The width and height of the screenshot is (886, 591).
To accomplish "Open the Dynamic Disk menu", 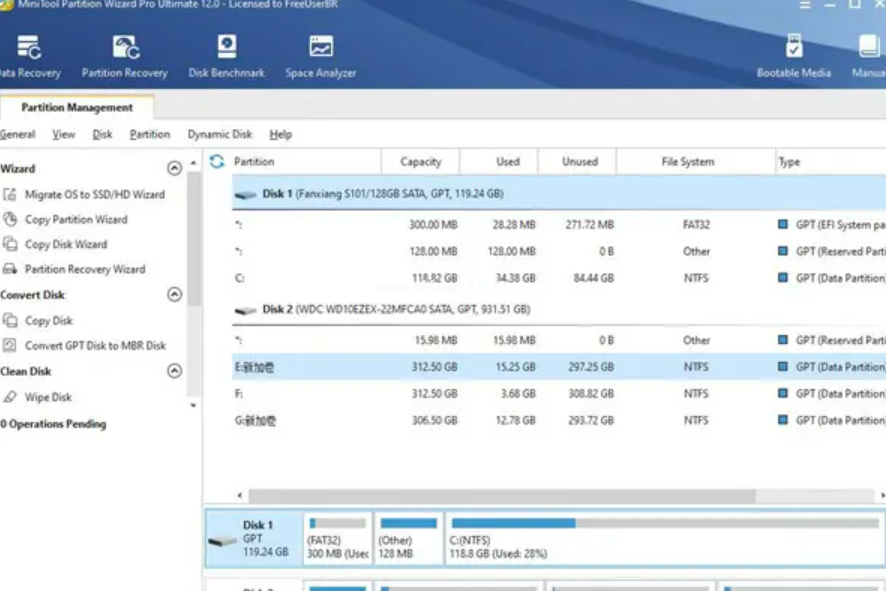I will click(x=220, y=134).
